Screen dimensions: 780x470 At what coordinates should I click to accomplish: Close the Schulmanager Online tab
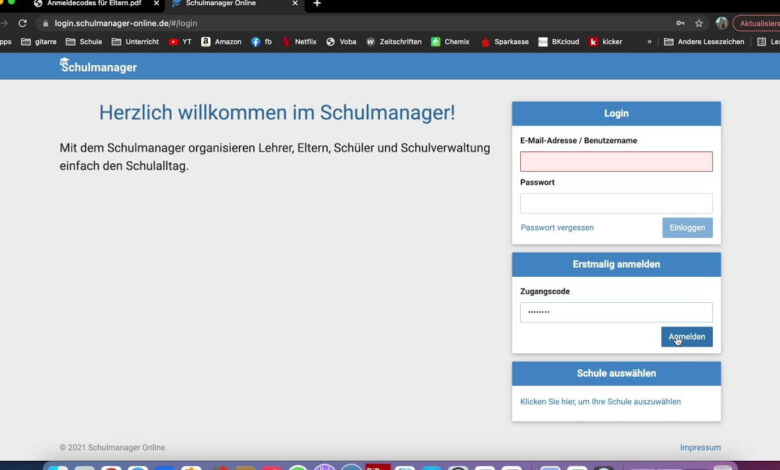pos(295,3)
